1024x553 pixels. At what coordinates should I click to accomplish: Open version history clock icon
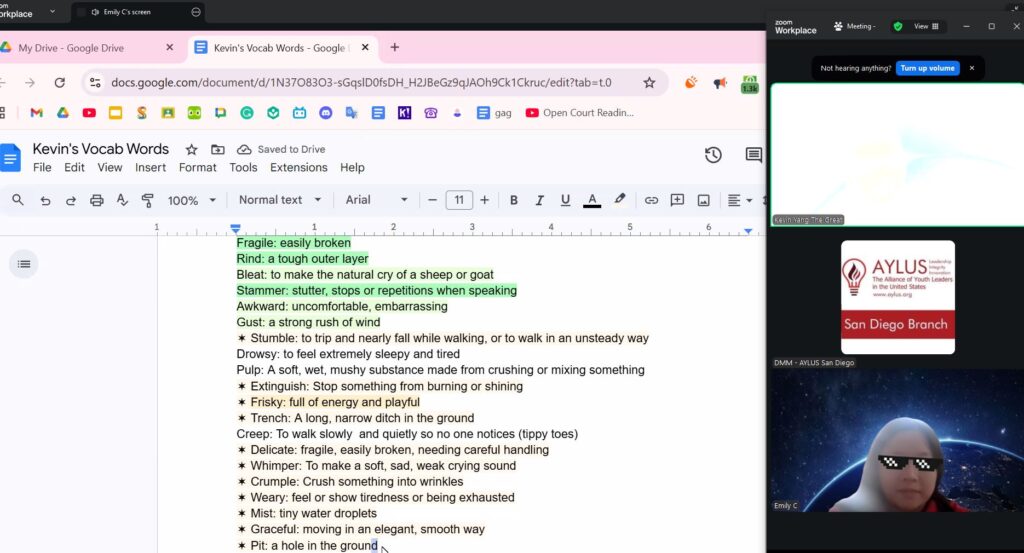713,155
